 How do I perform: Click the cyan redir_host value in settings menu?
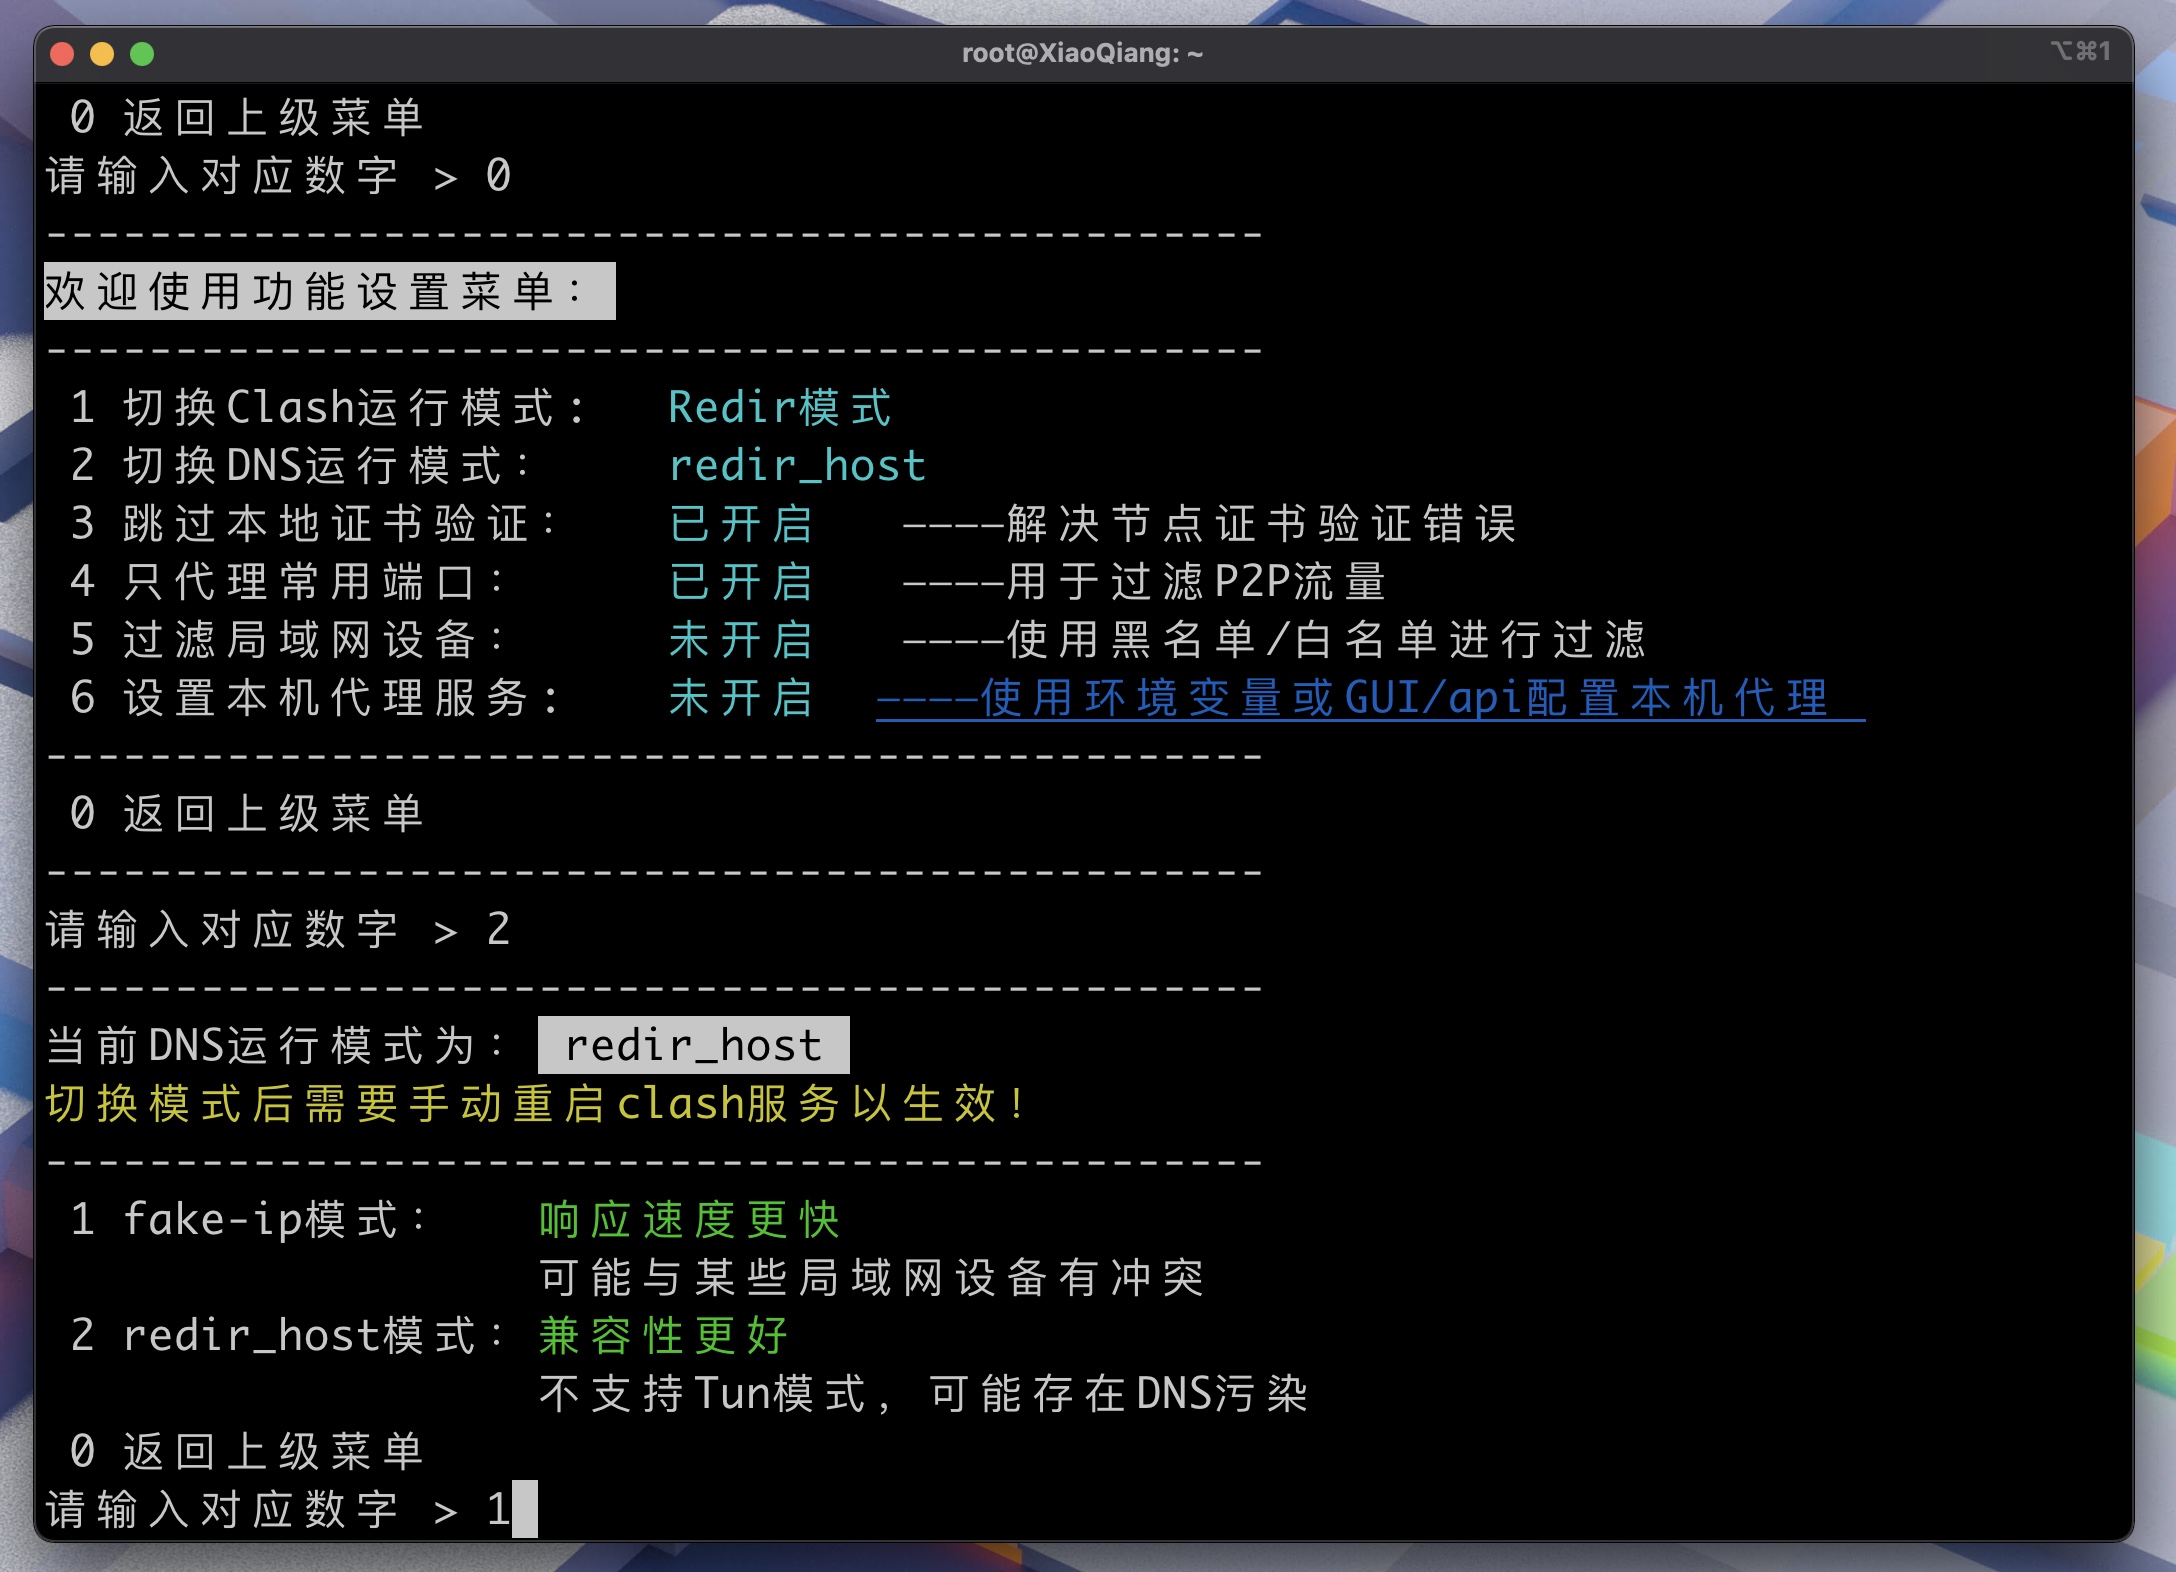coord(797,466)
